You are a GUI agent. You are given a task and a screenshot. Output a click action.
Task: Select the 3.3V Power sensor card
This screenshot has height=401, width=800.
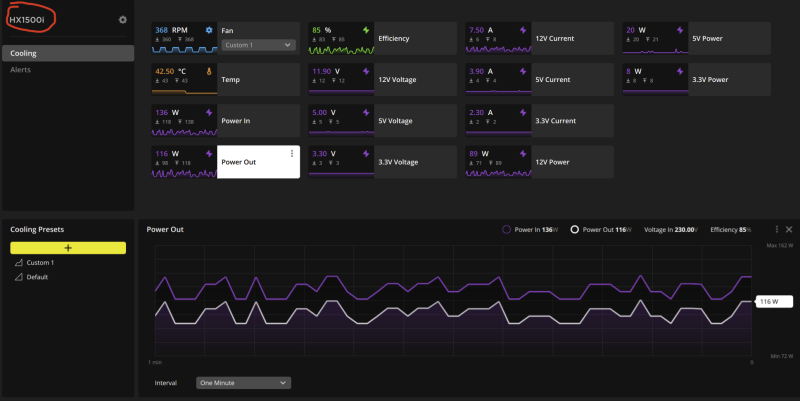696,80
